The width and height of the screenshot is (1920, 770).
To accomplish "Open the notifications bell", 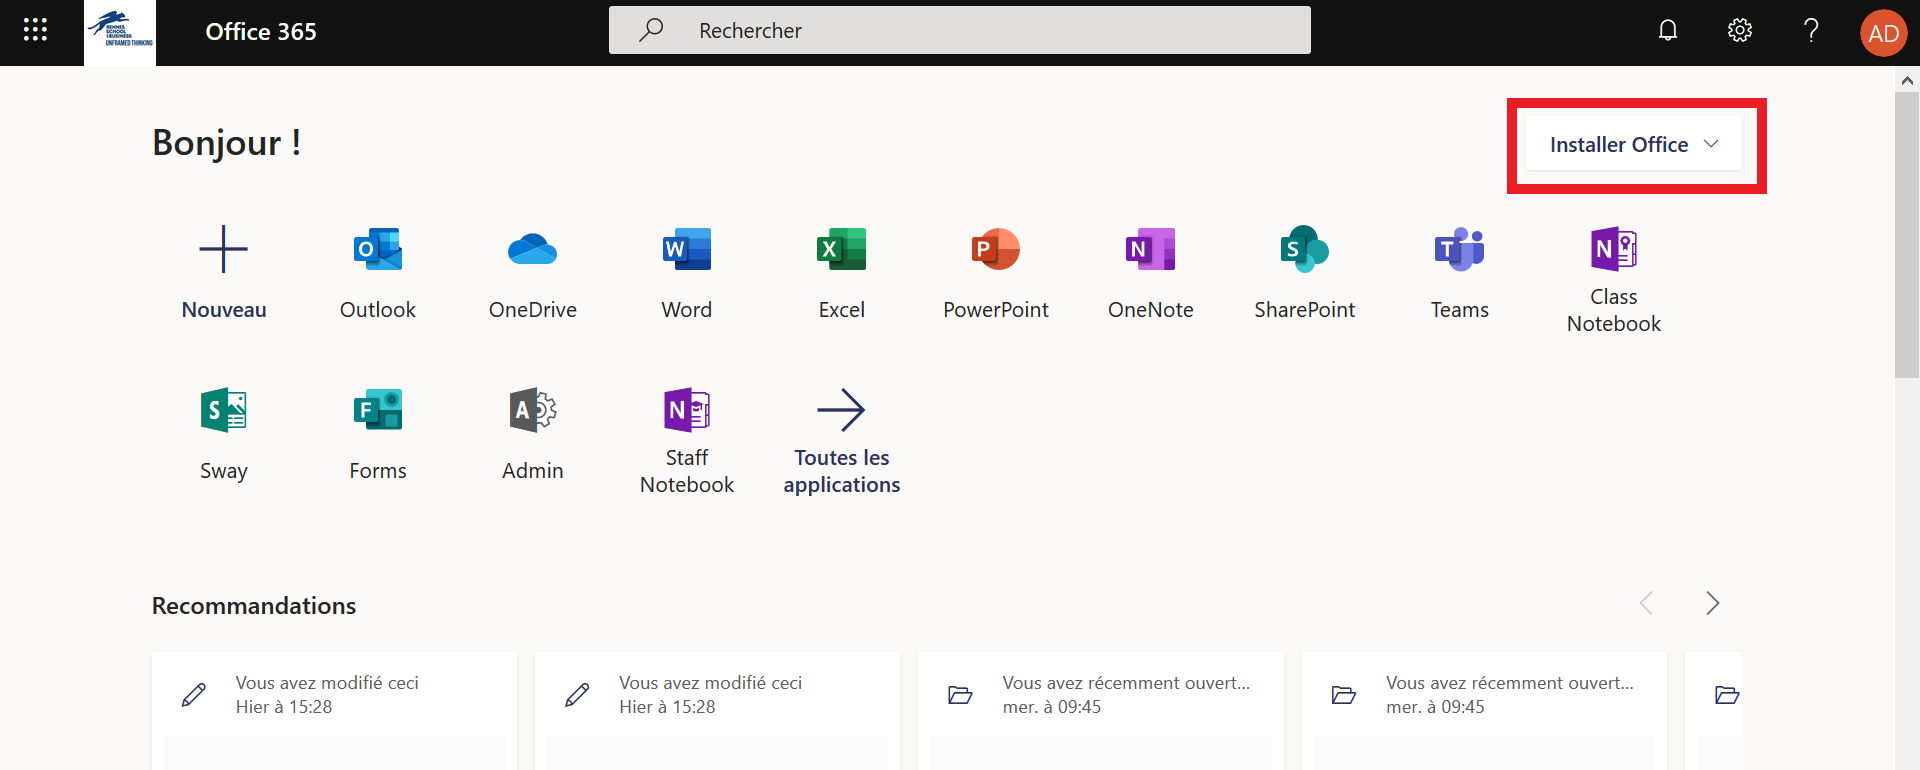I will (x=1668, y=30).
